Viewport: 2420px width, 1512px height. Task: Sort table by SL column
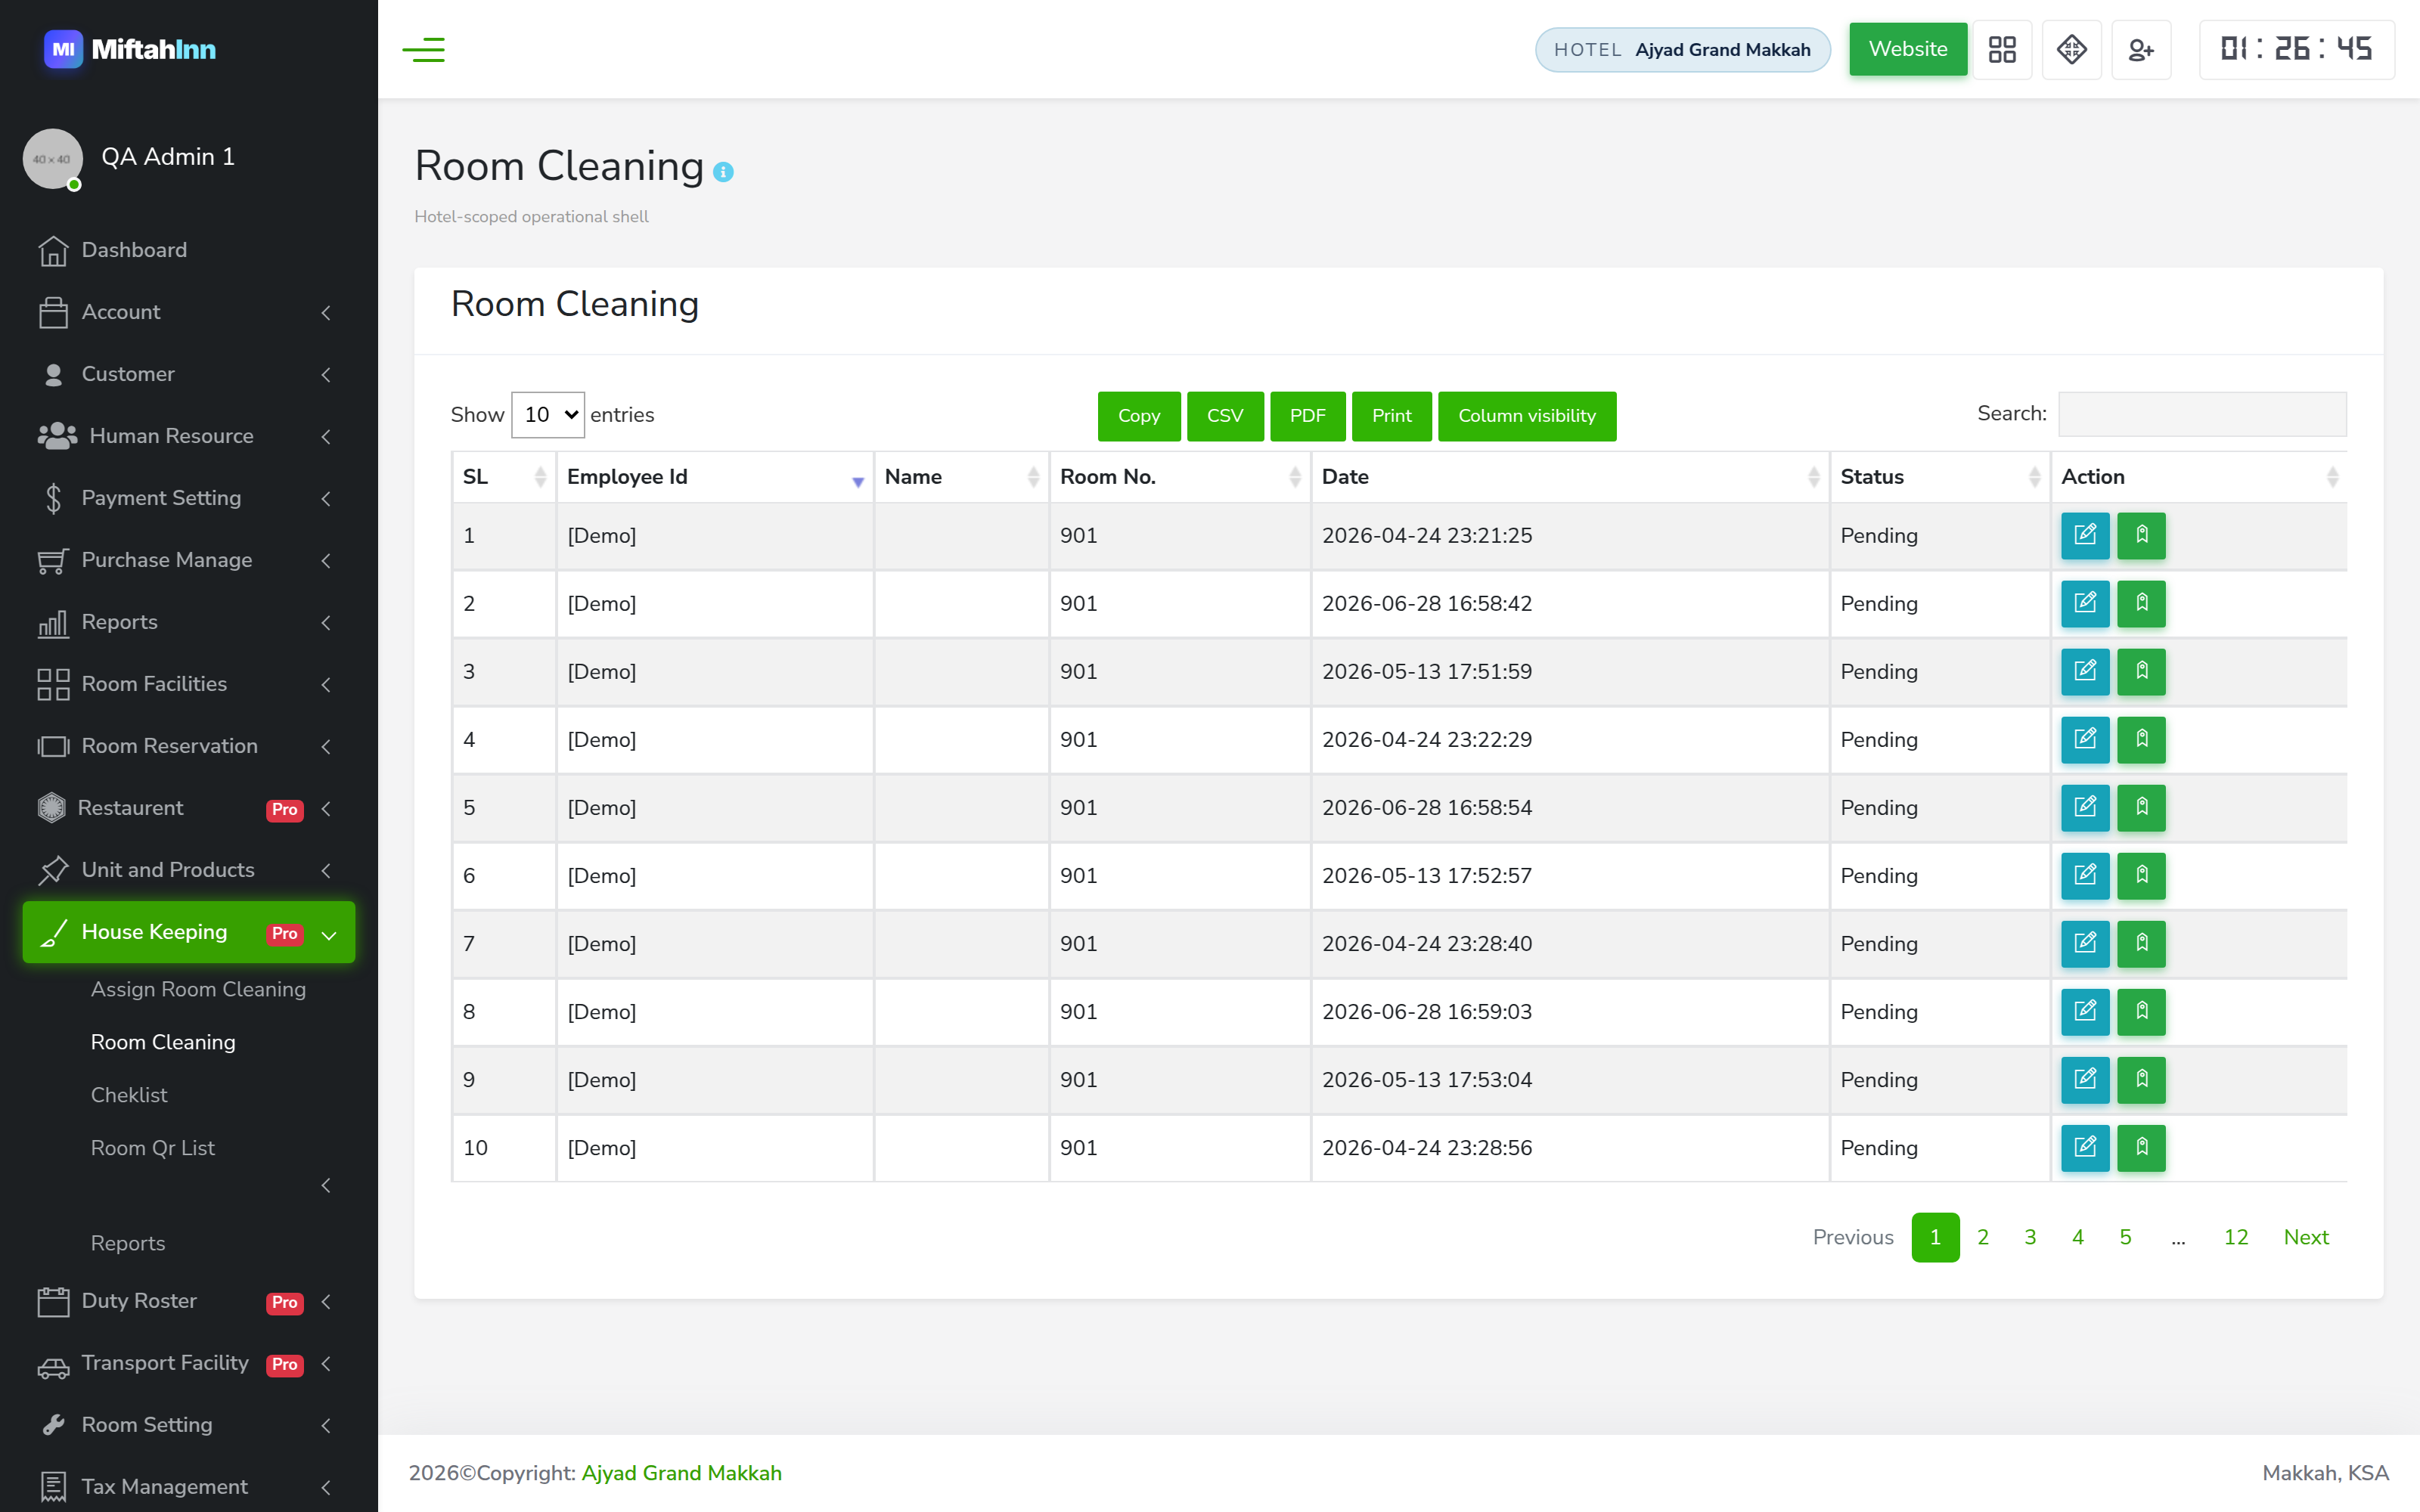[x=504, y=477]
